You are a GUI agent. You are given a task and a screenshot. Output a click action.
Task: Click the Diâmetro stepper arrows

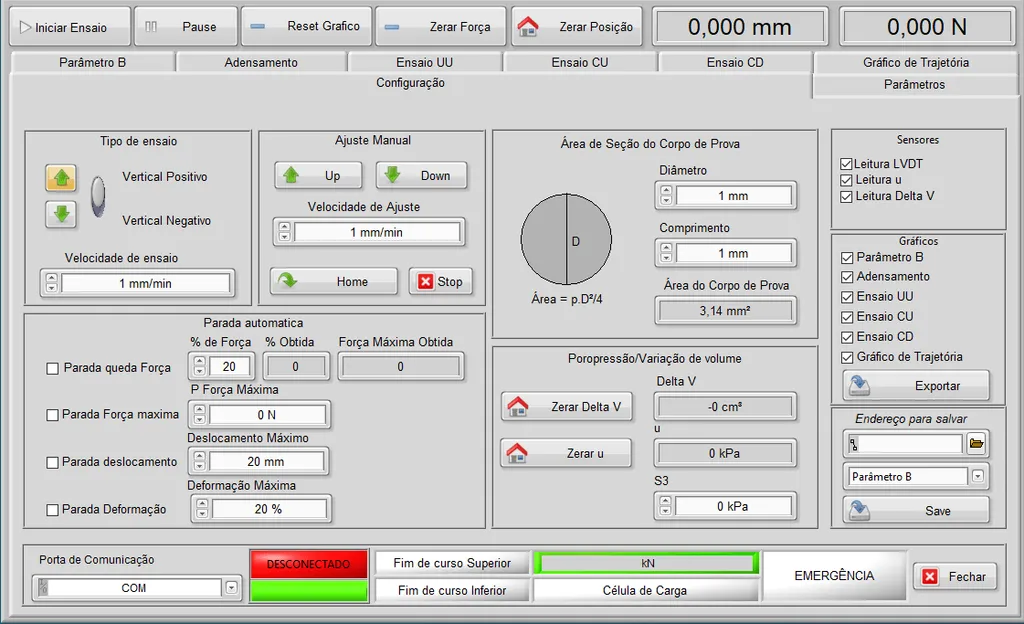click(x=666, y=196)
